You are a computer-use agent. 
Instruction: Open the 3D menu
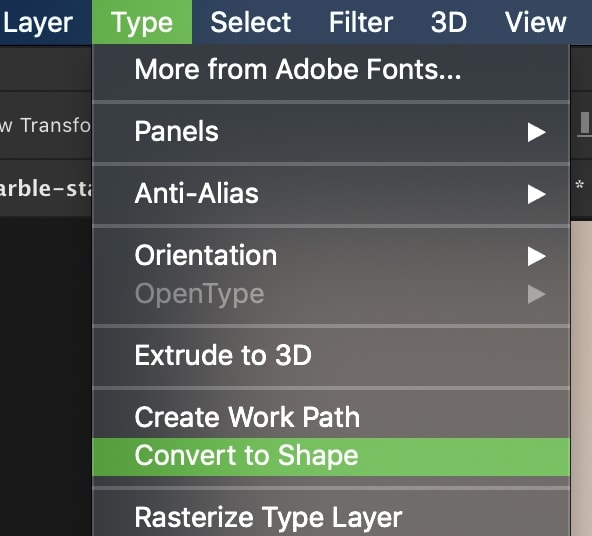tap(449, 23)
